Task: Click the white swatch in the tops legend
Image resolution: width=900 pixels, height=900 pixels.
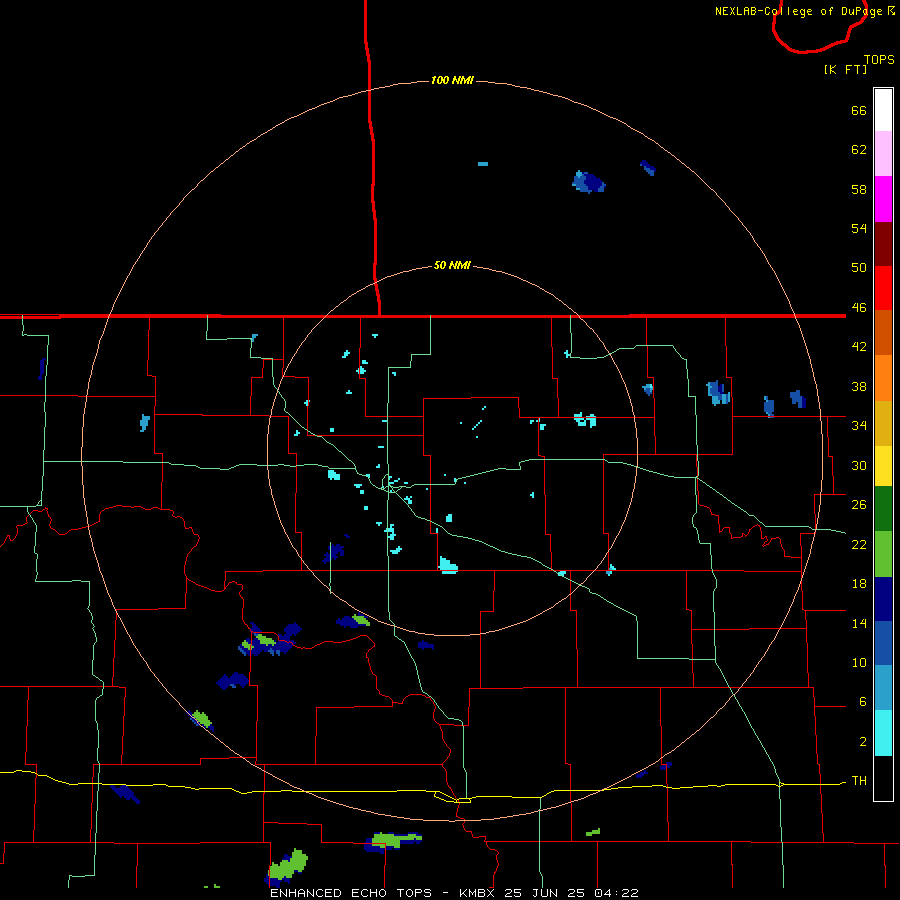Action: tap(883, 110)
